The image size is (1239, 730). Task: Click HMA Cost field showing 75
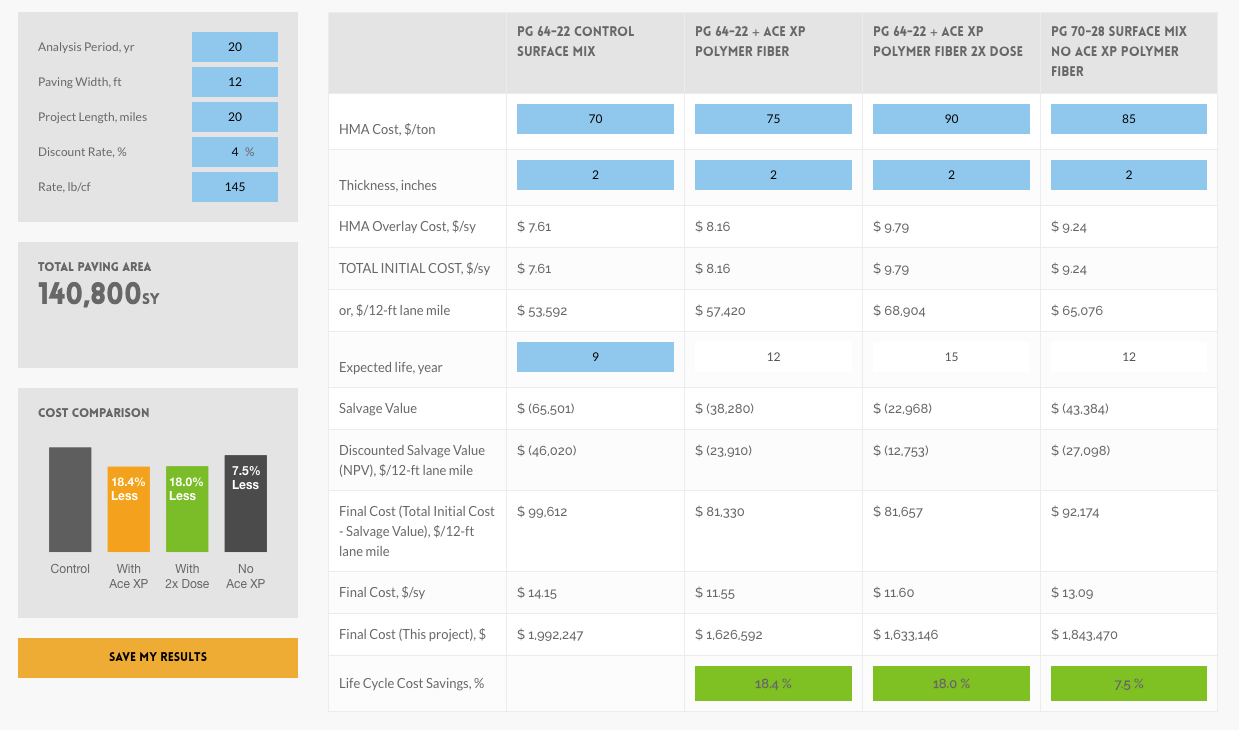[x=773, y=119]
